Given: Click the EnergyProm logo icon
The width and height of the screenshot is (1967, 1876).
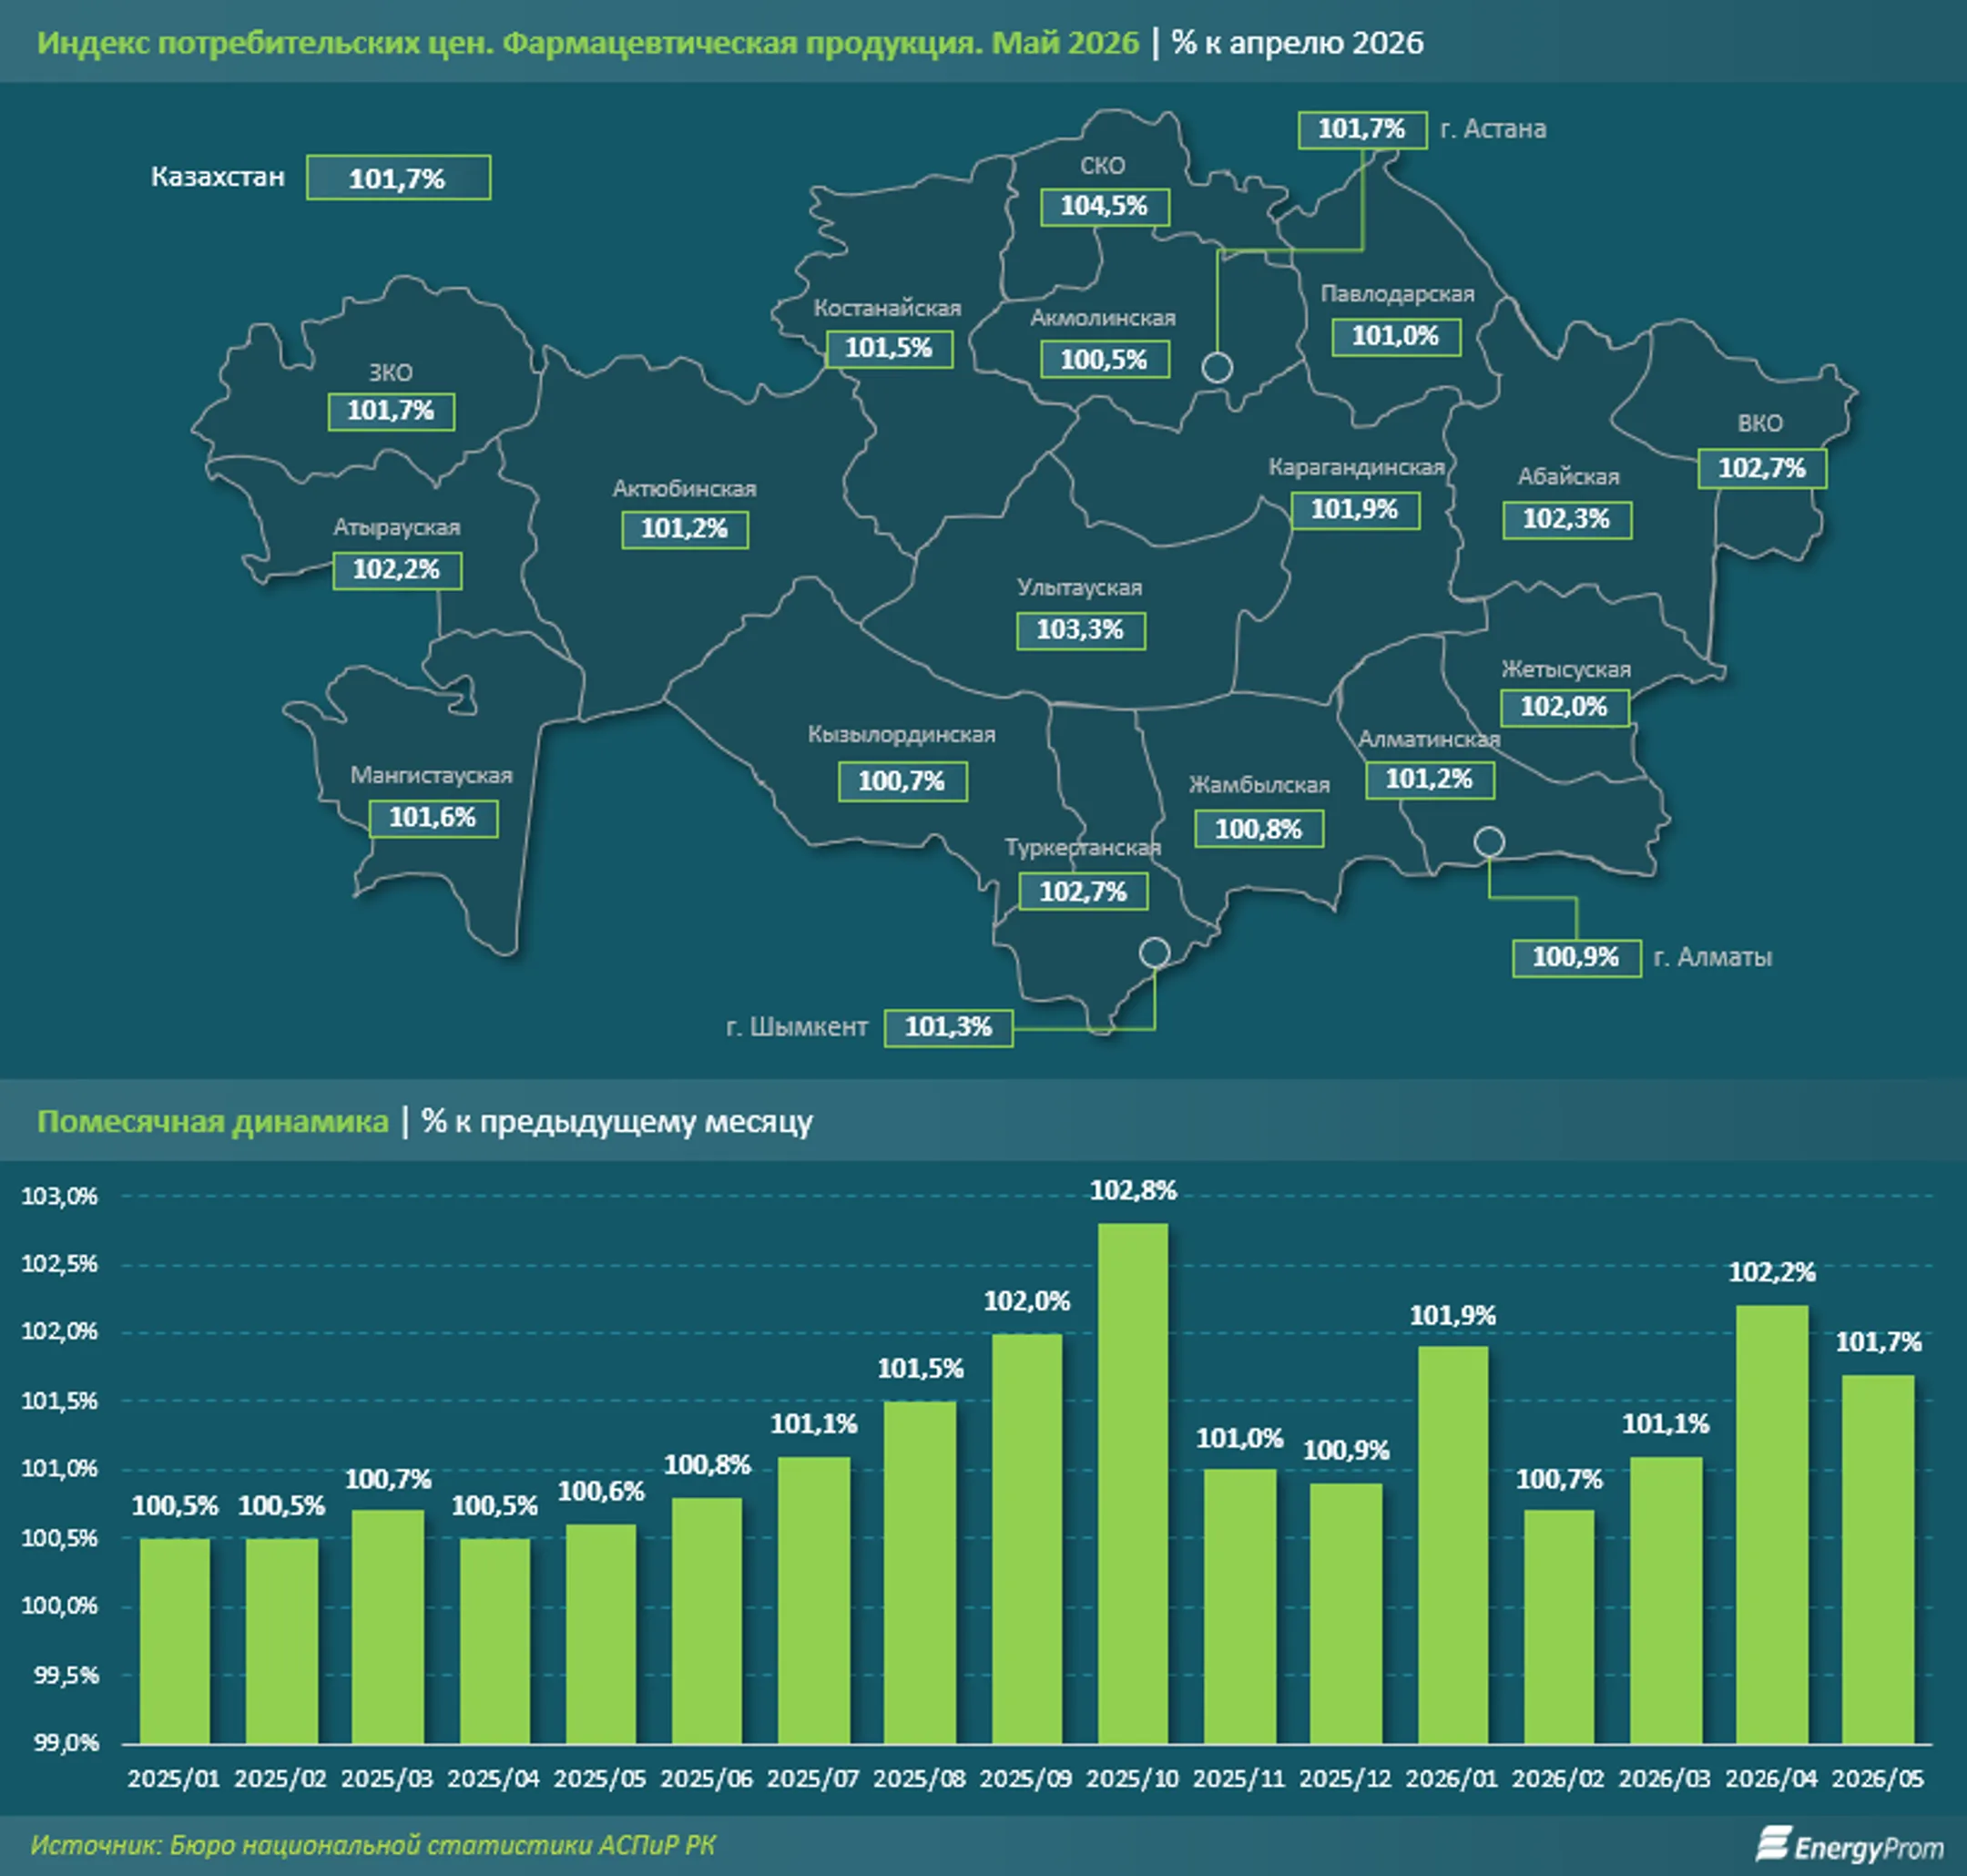Looking at the screenshot, I should click(1772, 1844).
